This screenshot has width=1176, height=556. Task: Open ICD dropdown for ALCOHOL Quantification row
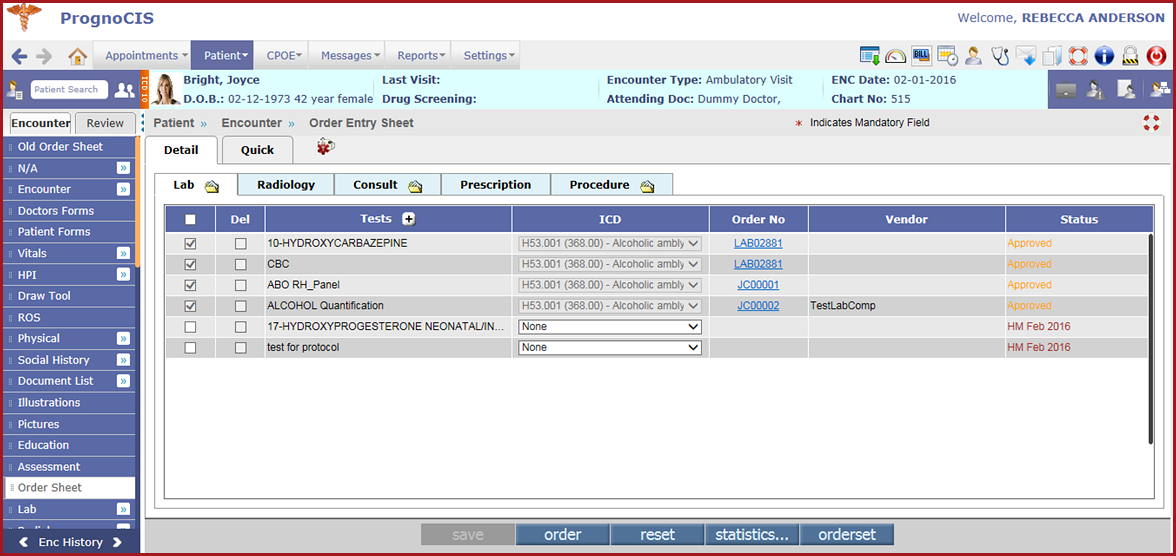point(610,305)
